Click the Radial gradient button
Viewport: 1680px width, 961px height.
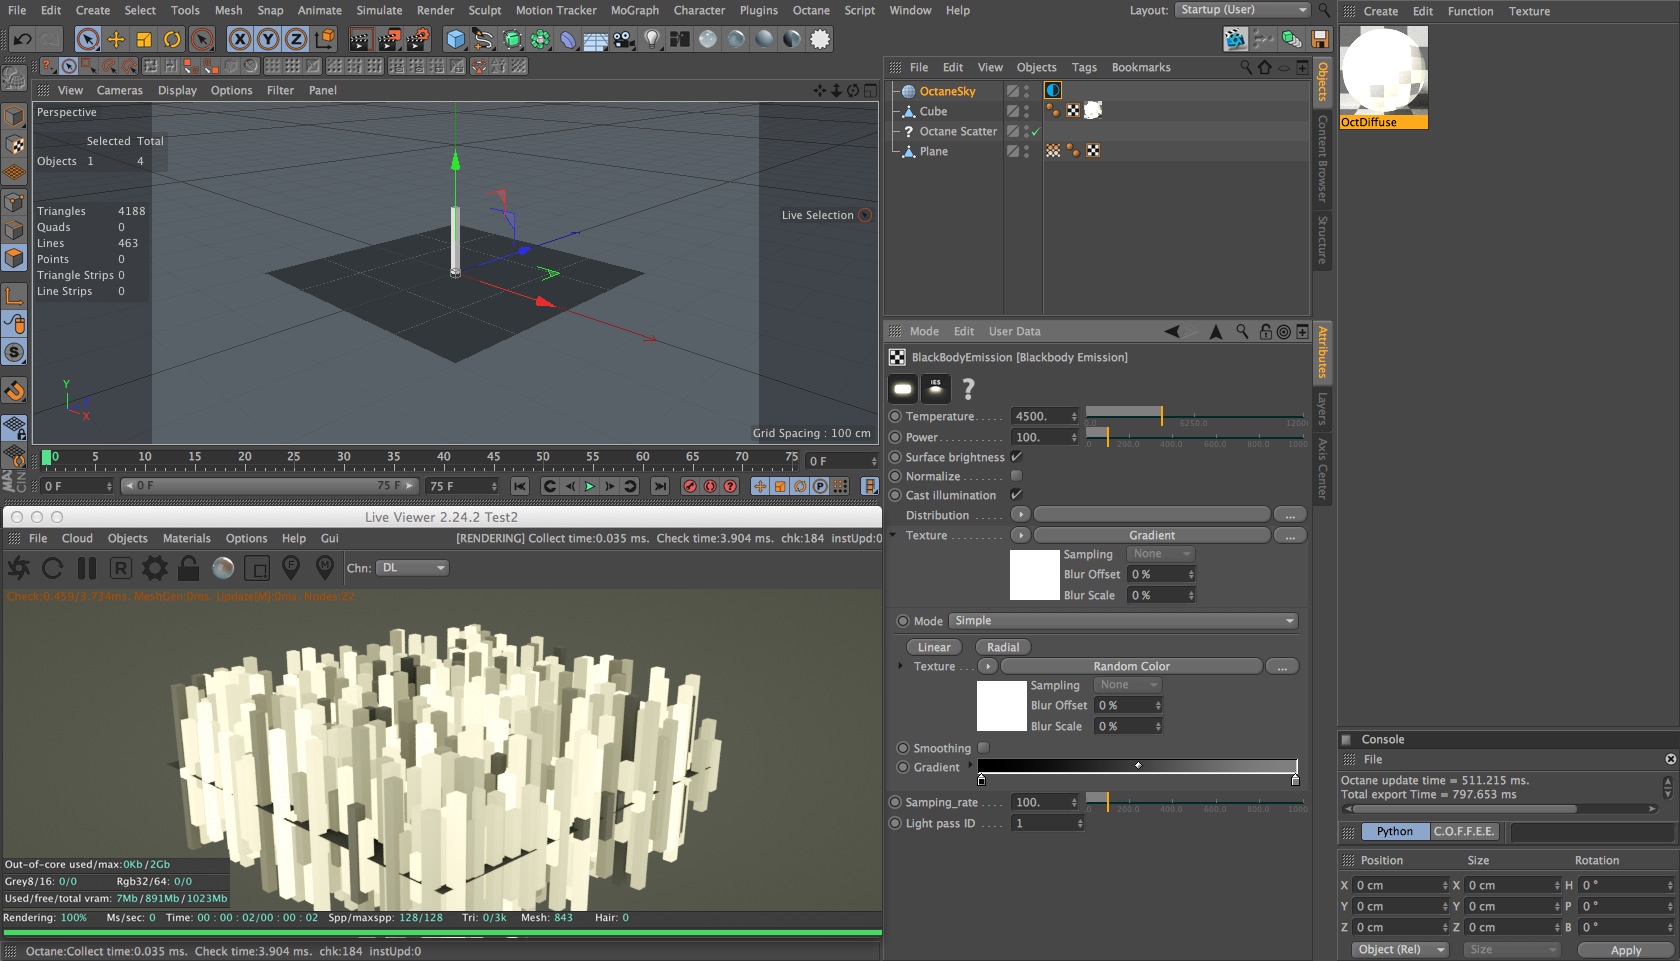(1002, 647)
